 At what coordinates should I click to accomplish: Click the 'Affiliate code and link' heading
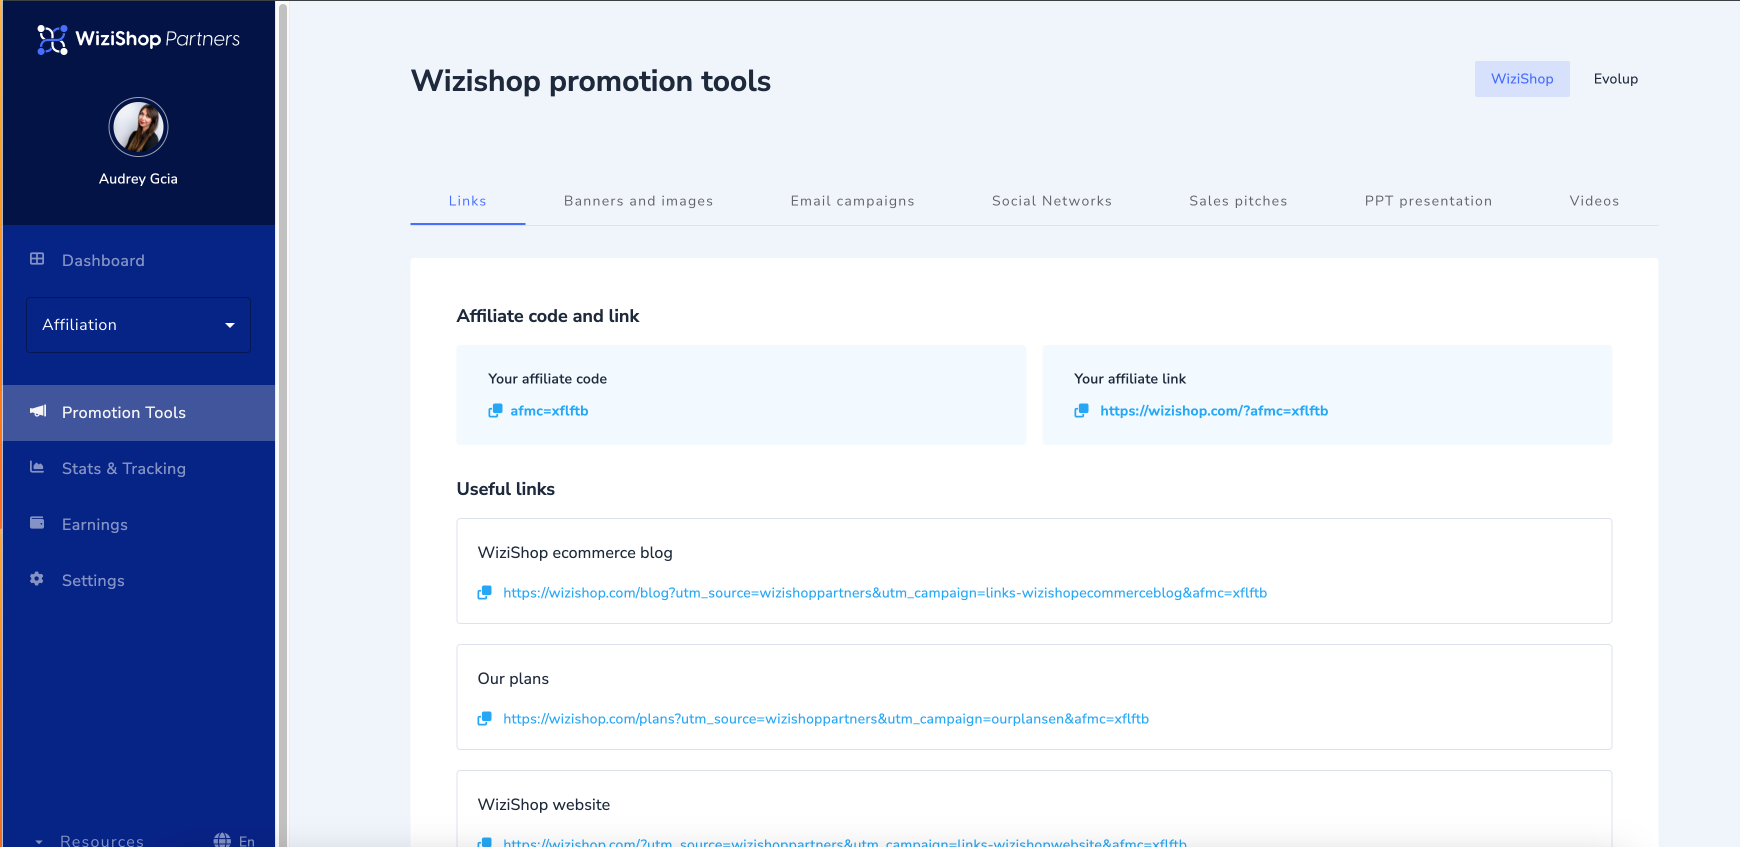coord(548,316)
